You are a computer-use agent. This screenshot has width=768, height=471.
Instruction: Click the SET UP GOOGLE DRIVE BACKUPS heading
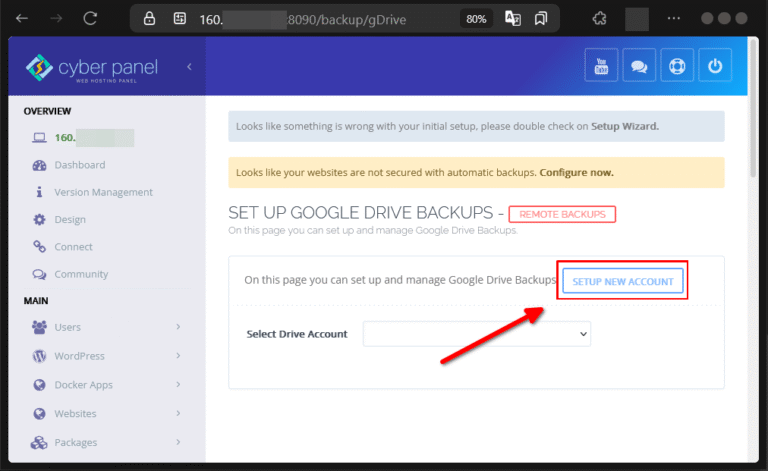tap(360, 213)
